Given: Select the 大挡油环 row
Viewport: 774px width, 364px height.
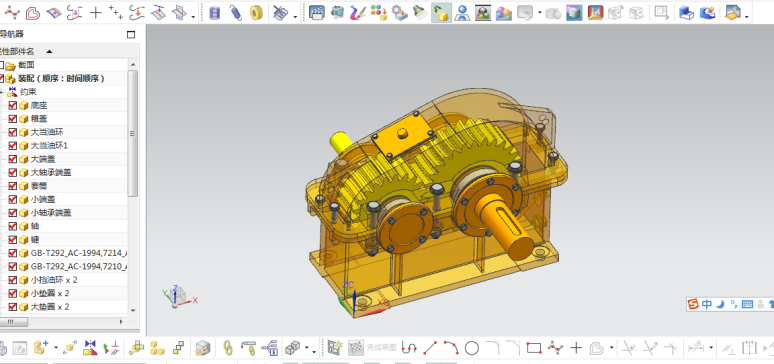Looking at the screenshot, I should pos(47,132).
